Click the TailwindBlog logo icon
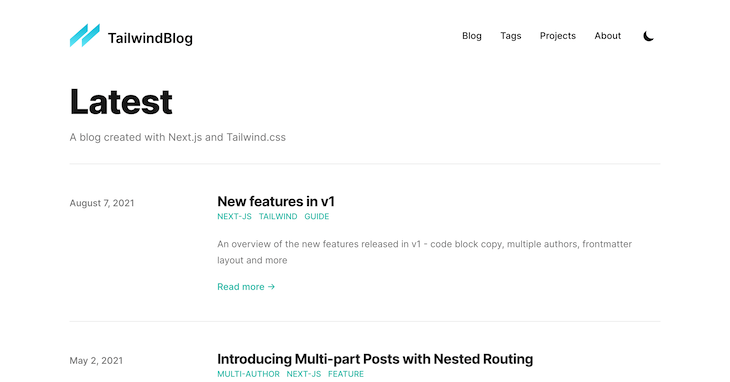This screenshot has height=382, width=730. tap(85, 35)
